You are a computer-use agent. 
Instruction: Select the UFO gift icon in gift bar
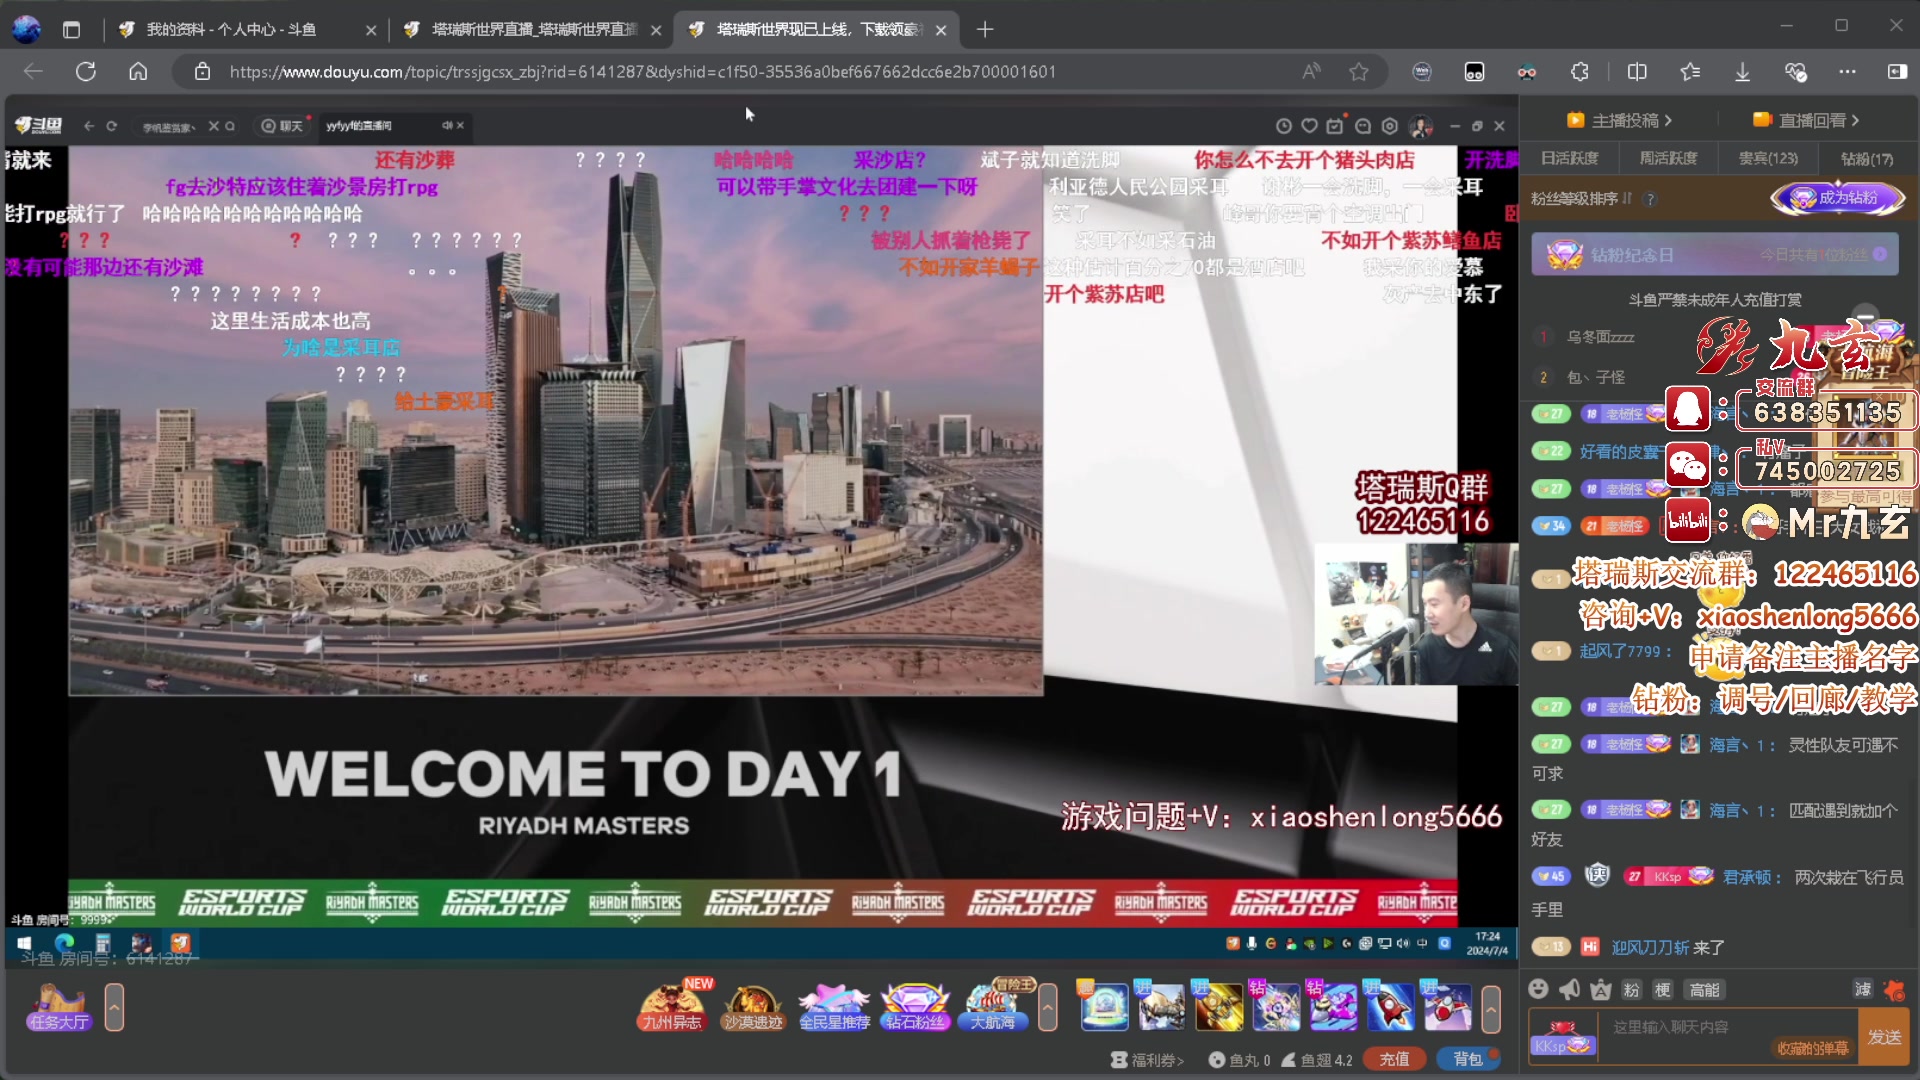pos(1103,1007)
